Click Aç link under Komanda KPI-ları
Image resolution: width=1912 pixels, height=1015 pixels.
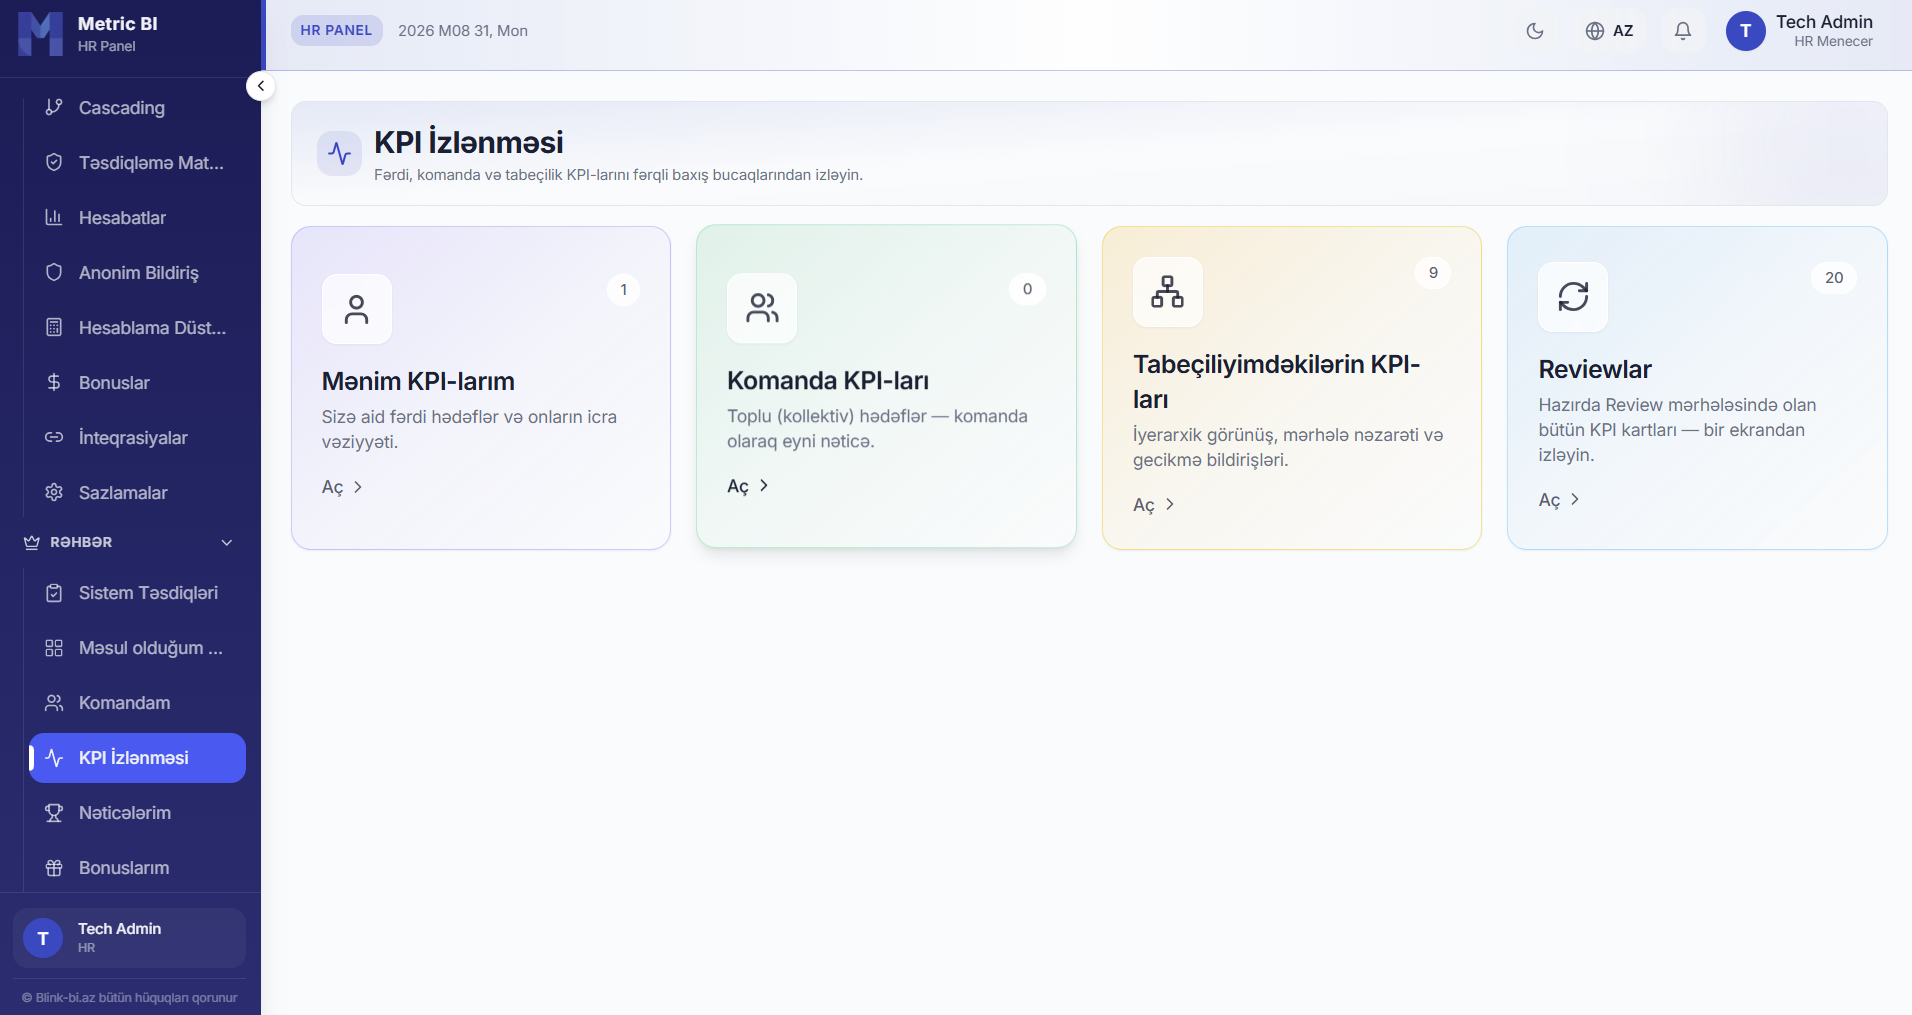point(748,486)
